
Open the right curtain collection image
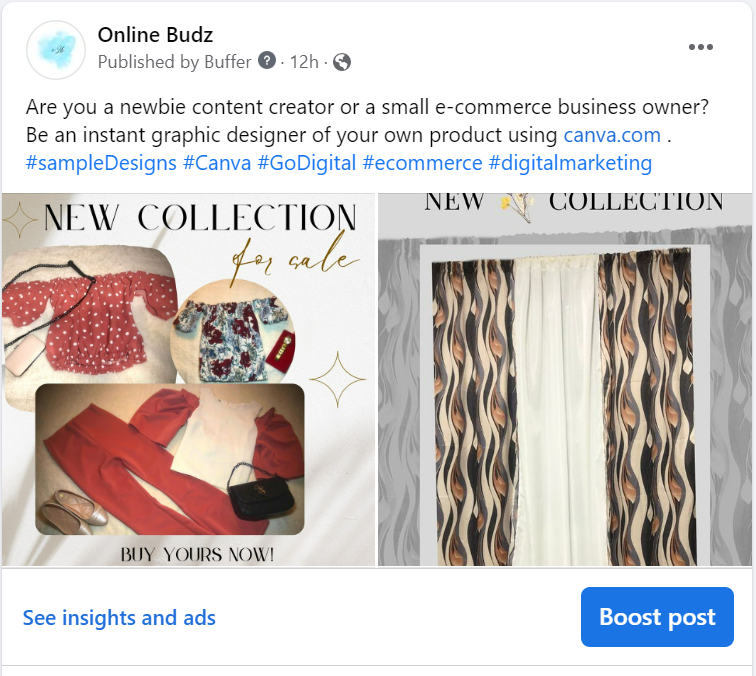pos(567,380)
